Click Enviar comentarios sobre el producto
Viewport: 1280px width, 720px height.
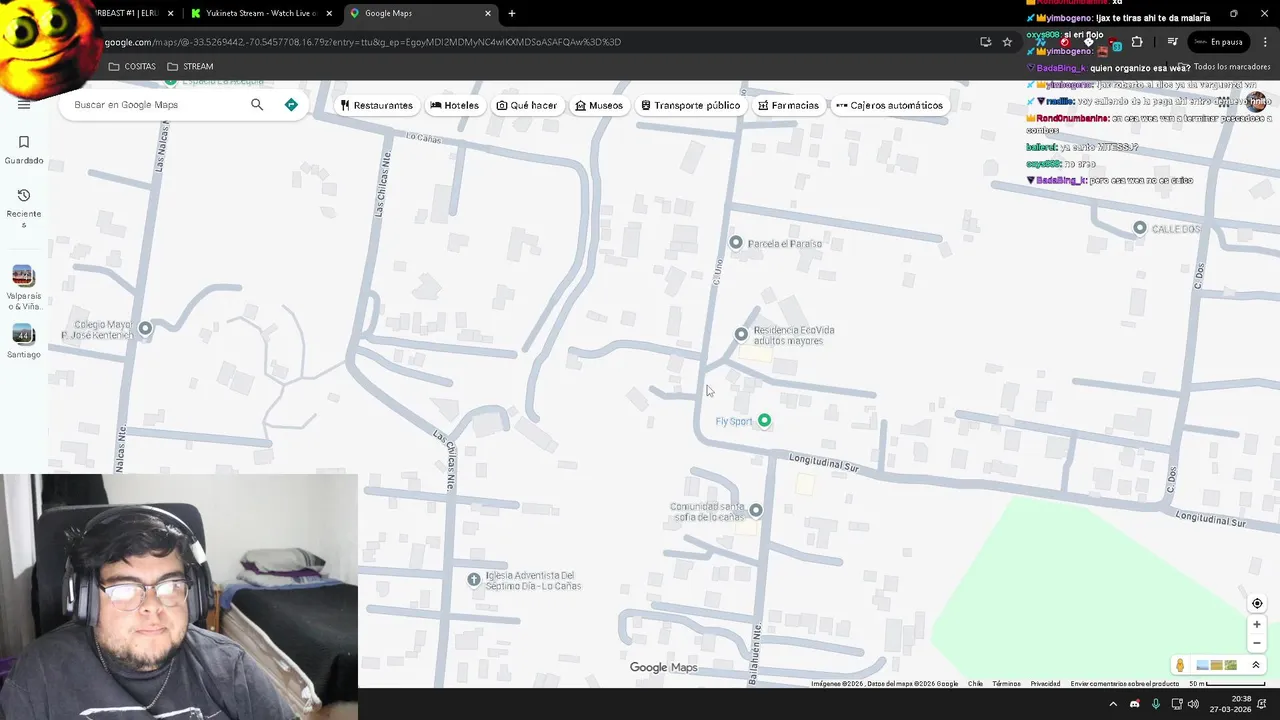(x=1124, y=684)
